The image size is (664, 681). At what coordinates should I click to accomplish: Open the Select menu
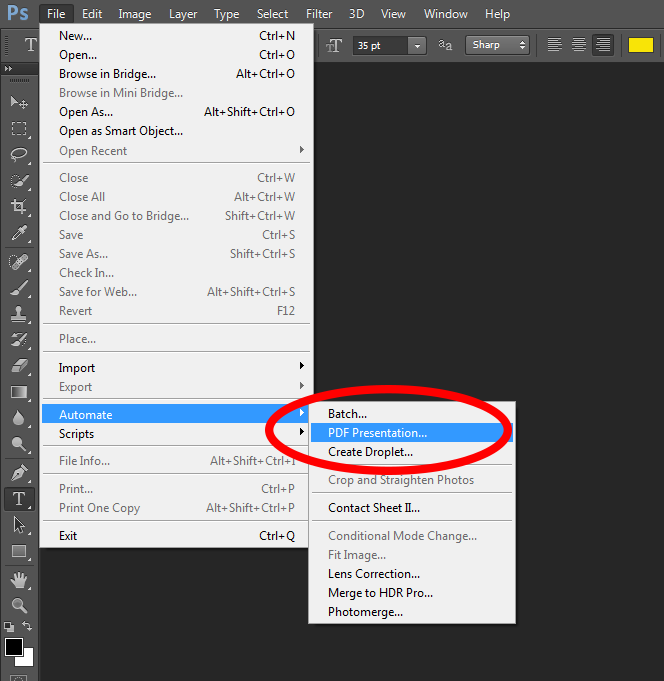(272, 14)
